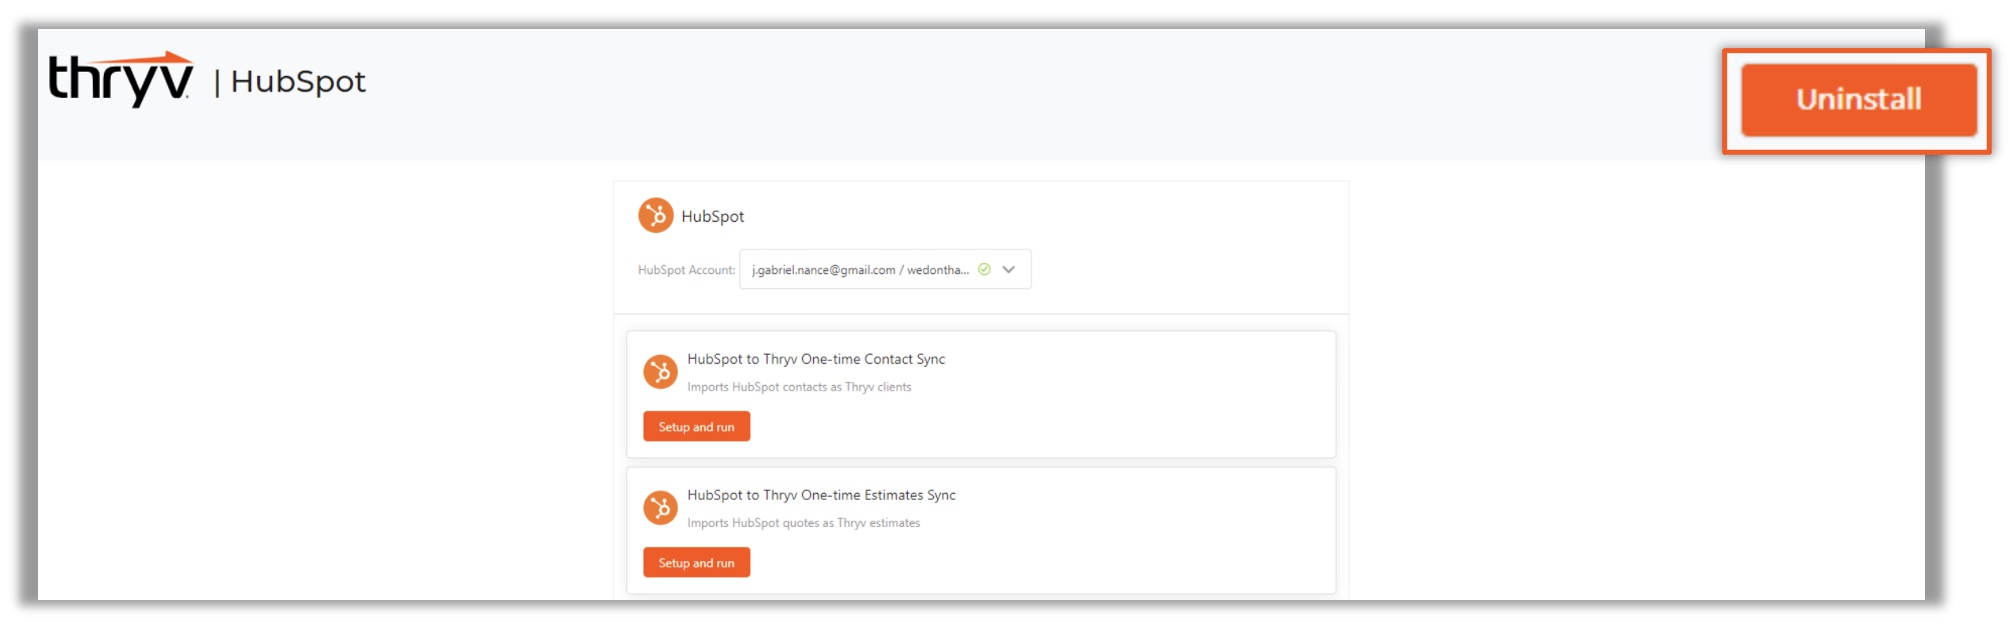Click 'HubSpot to Thryv One-time Estimates Sync' title
Screen dimensions: 2010x630
pos(821,495)
